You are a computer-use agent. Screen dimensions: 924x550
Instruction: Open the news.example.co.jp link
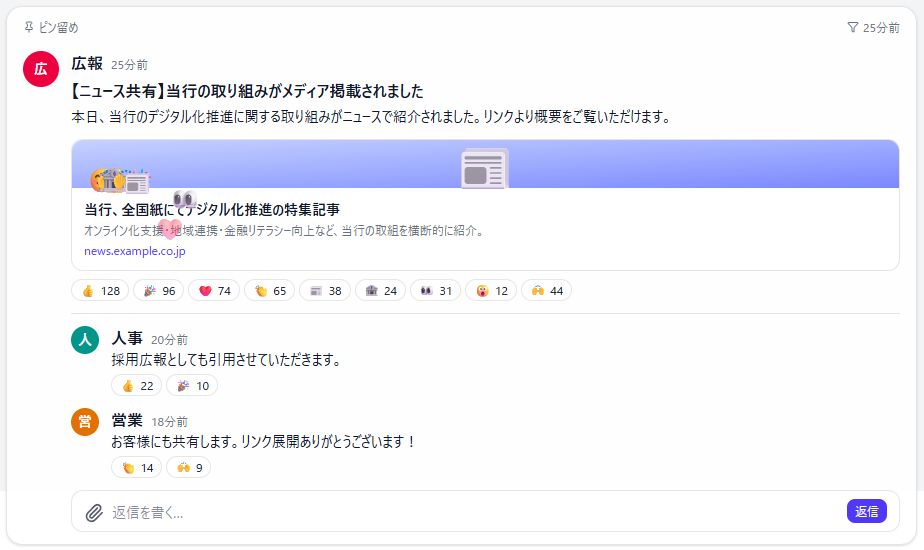[134, 251]
